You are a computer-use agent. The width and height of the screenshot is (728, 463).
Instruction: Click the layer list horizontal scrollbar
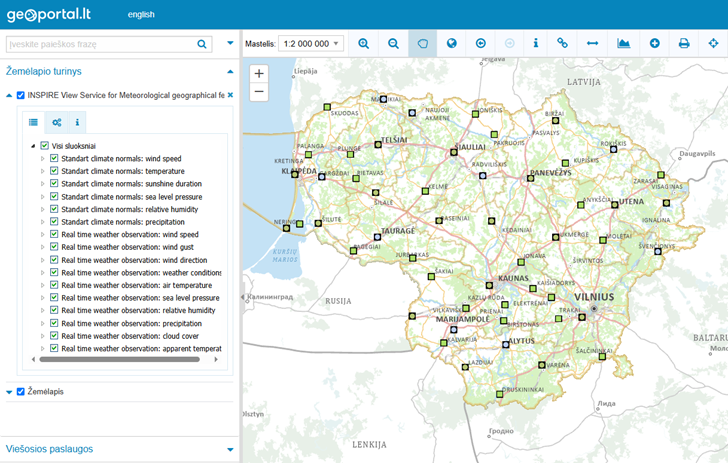(x=120, y=359)
